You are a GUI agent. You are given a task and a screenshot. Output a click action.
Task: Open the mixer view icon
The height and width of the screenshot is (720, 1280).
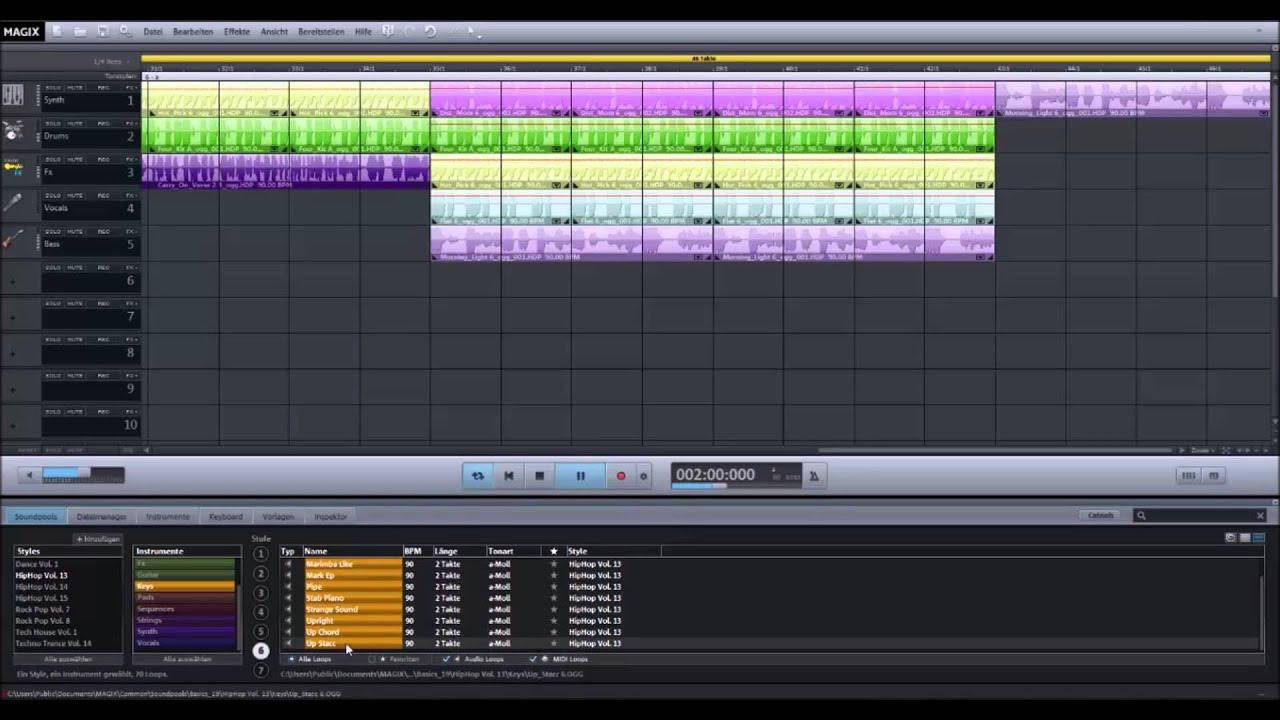click(1188, 476)
